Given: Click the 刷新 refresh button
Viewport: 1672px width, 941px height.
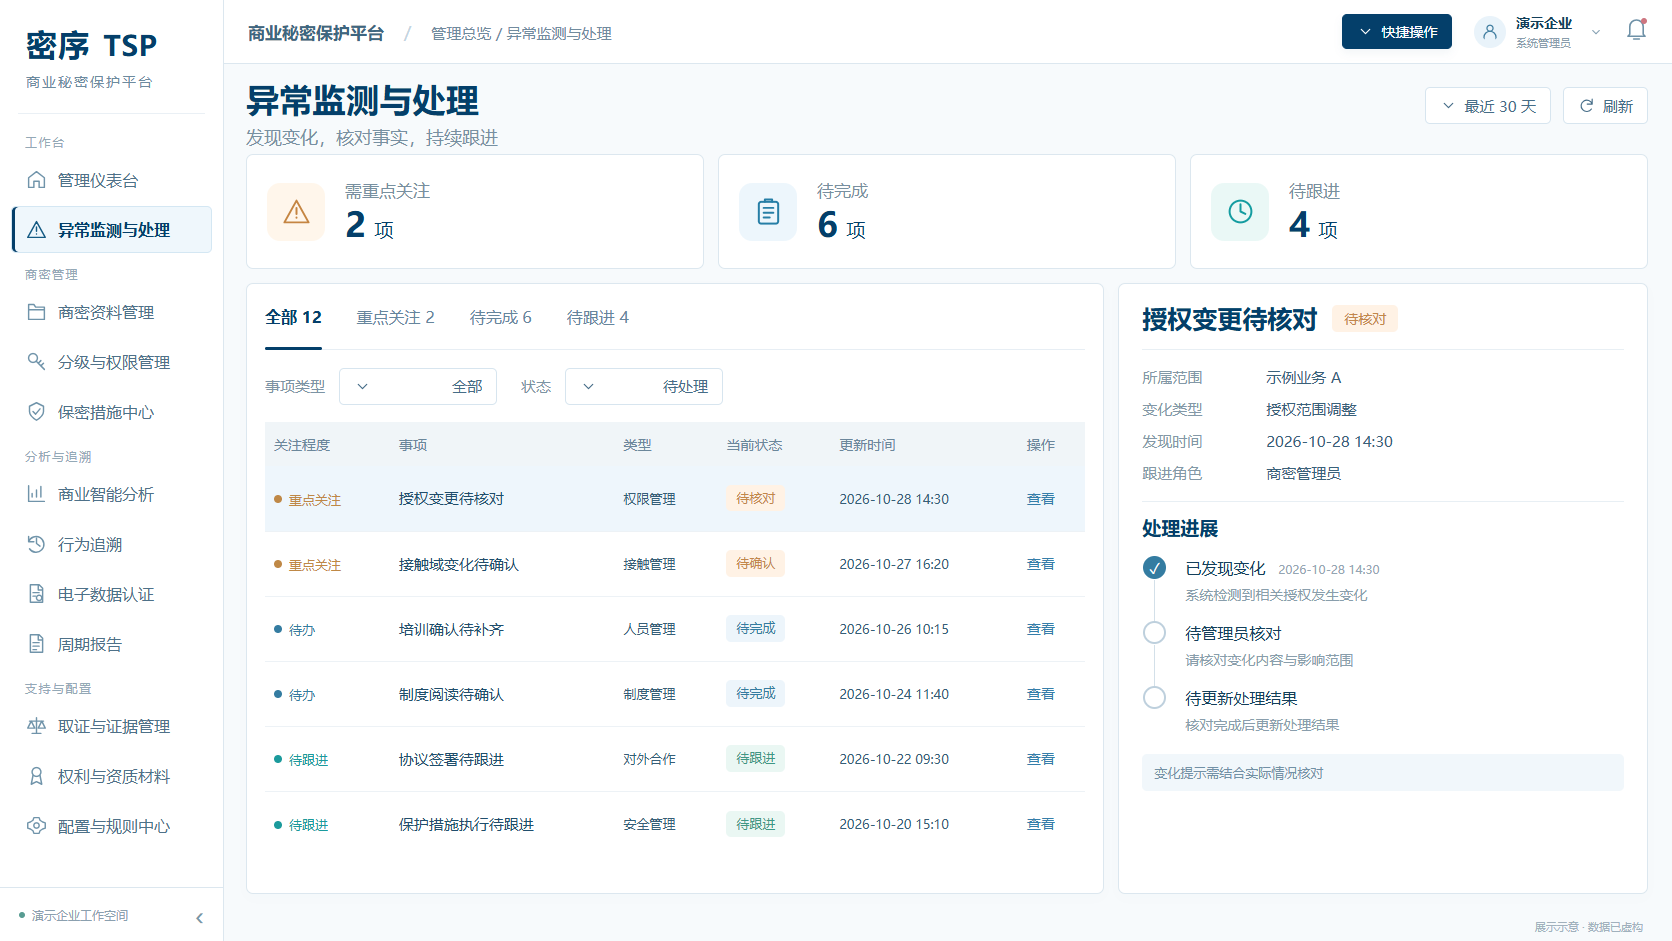Looking at the screenshot, I should [x=1605, y=106].
